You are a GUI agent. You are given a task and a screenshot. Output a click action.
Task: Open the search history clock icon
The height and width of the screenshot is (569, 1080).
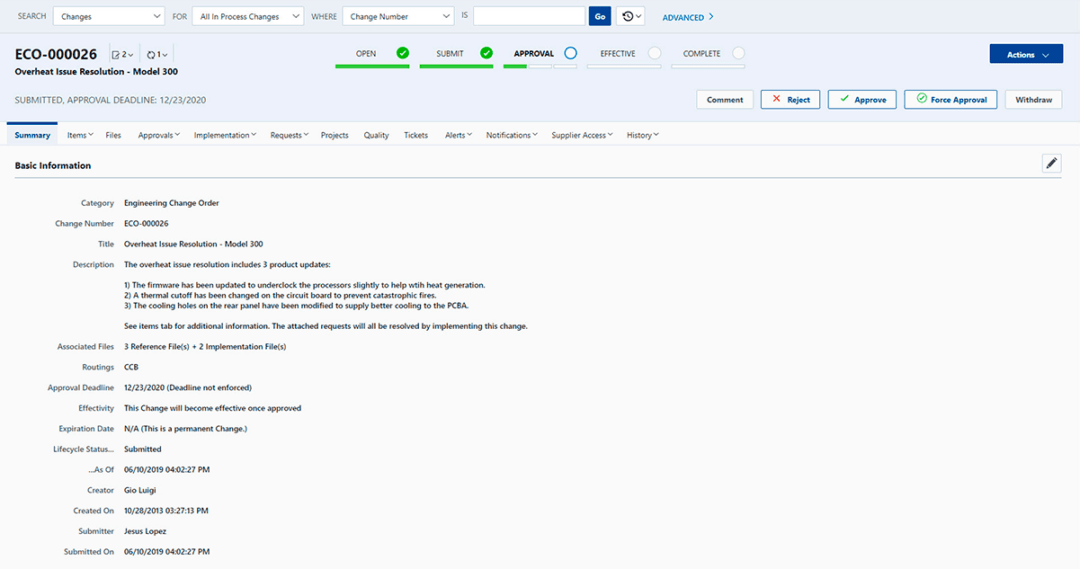630,17
